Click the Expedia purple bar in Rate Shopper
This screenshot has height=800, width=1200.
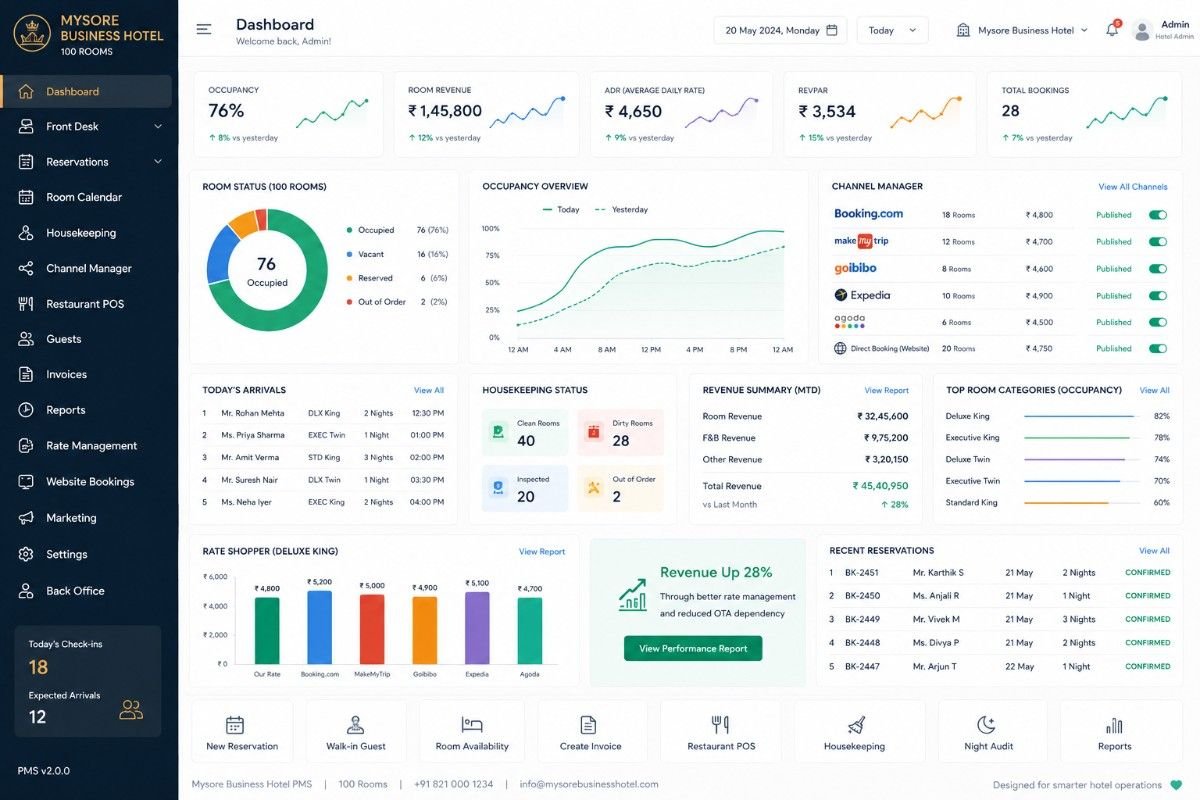pyautogui.click(x=477, y=628)
